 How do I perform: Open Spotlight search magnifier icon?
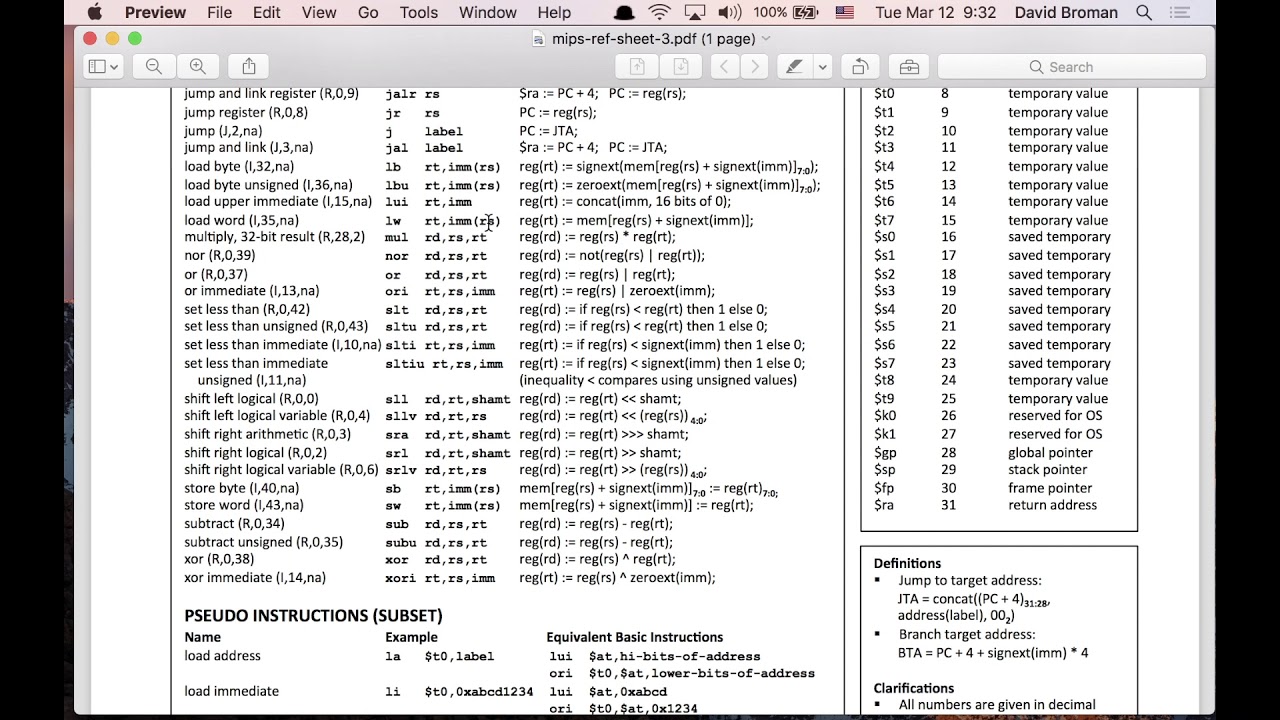pos(1144,13)
